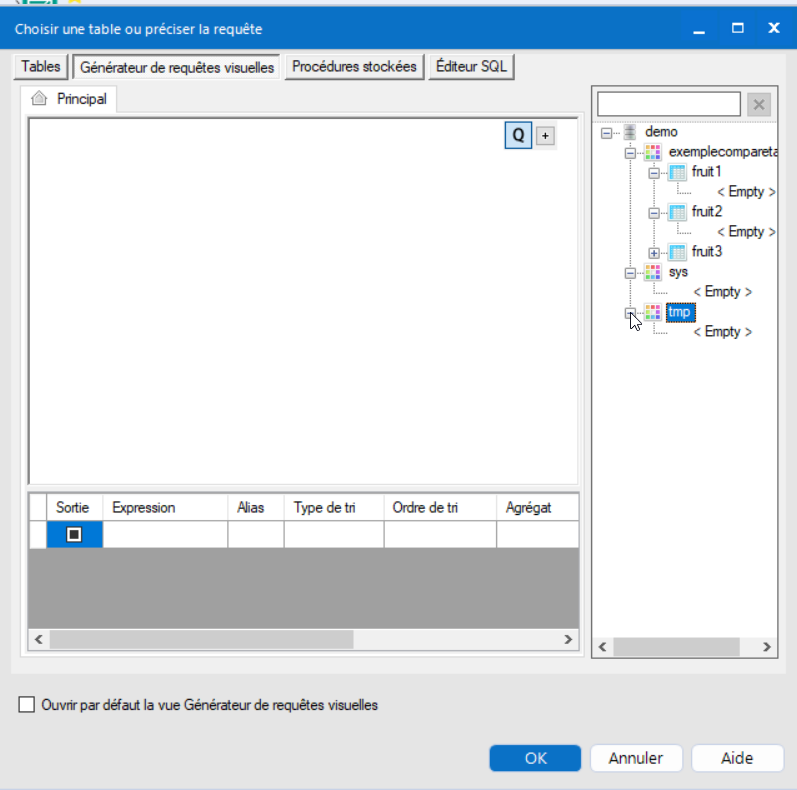Click the Alias column header

click(x=256, y=507)
